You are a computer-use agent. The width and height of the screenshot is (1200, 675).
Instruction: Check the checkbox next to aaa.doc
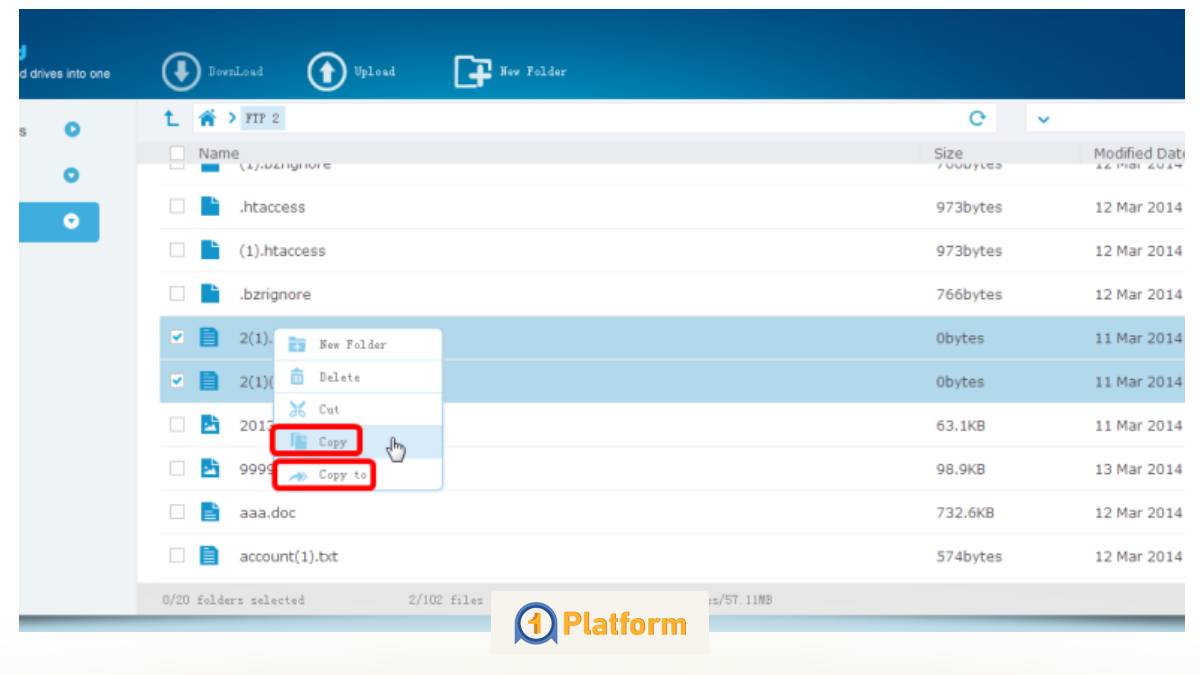(x=175, y=511)
